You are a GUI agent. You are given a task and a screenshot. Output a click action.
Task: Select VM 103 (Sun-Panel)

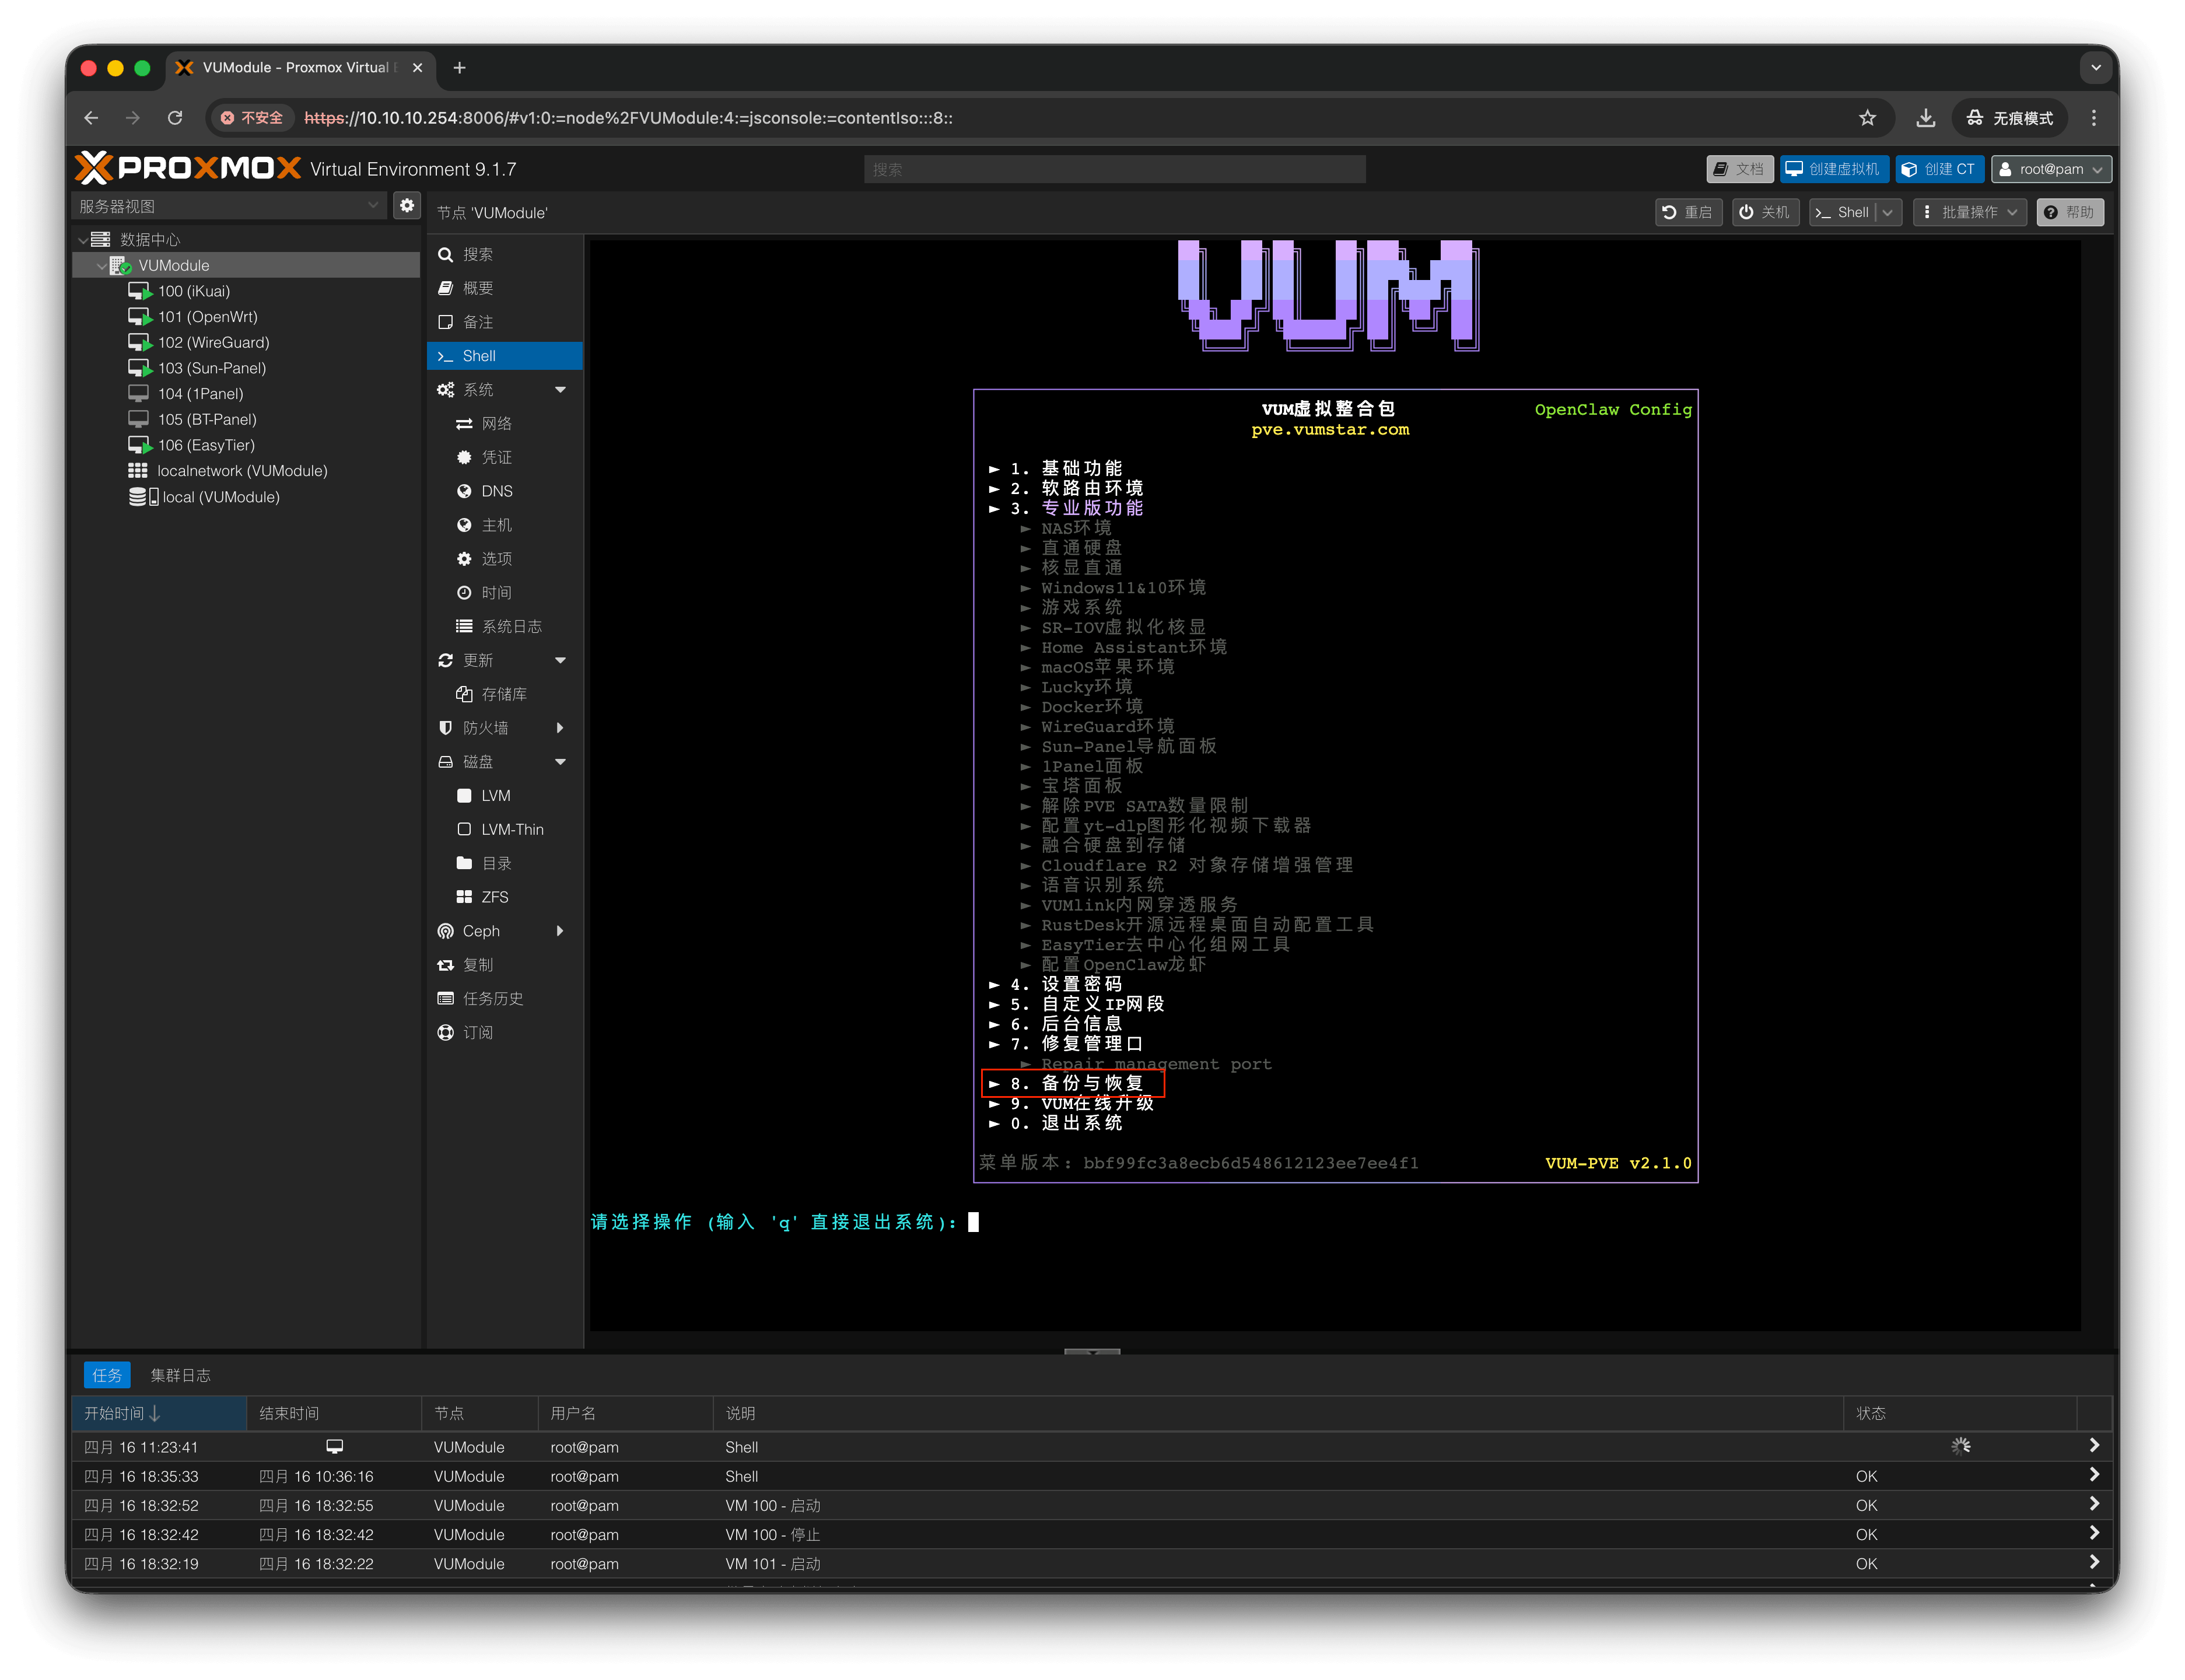pos(211,368)
